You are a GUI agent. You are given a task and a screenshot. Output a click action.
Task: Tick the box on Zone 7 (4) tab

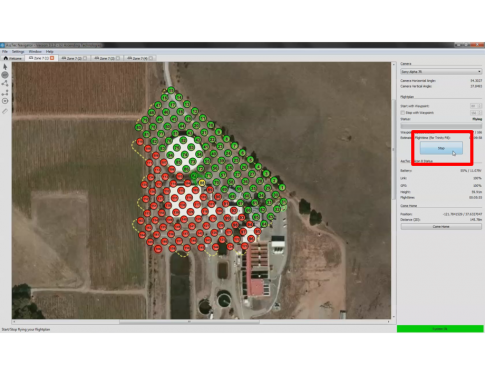tap(151, 58)
